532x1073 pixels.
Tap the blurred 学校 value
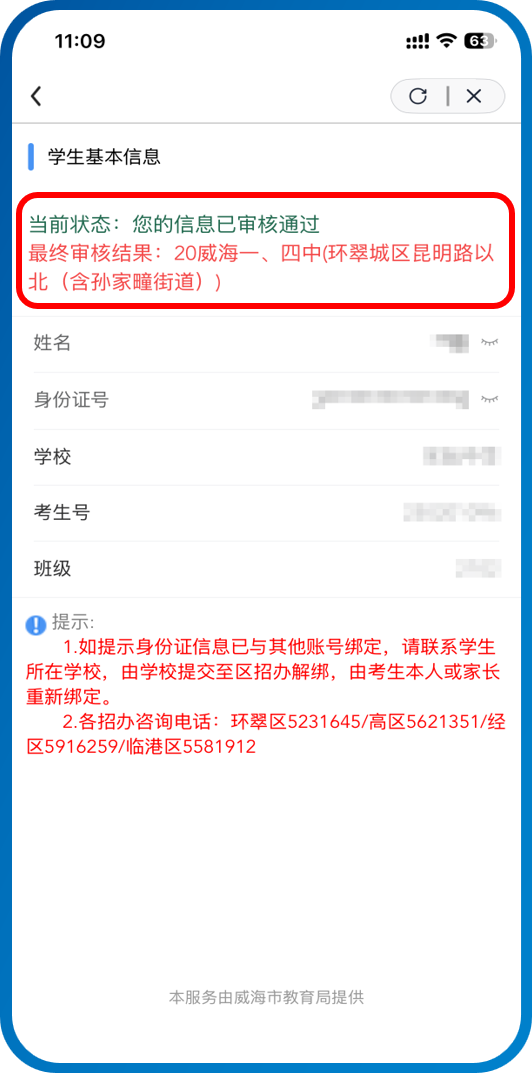[462, 456]
